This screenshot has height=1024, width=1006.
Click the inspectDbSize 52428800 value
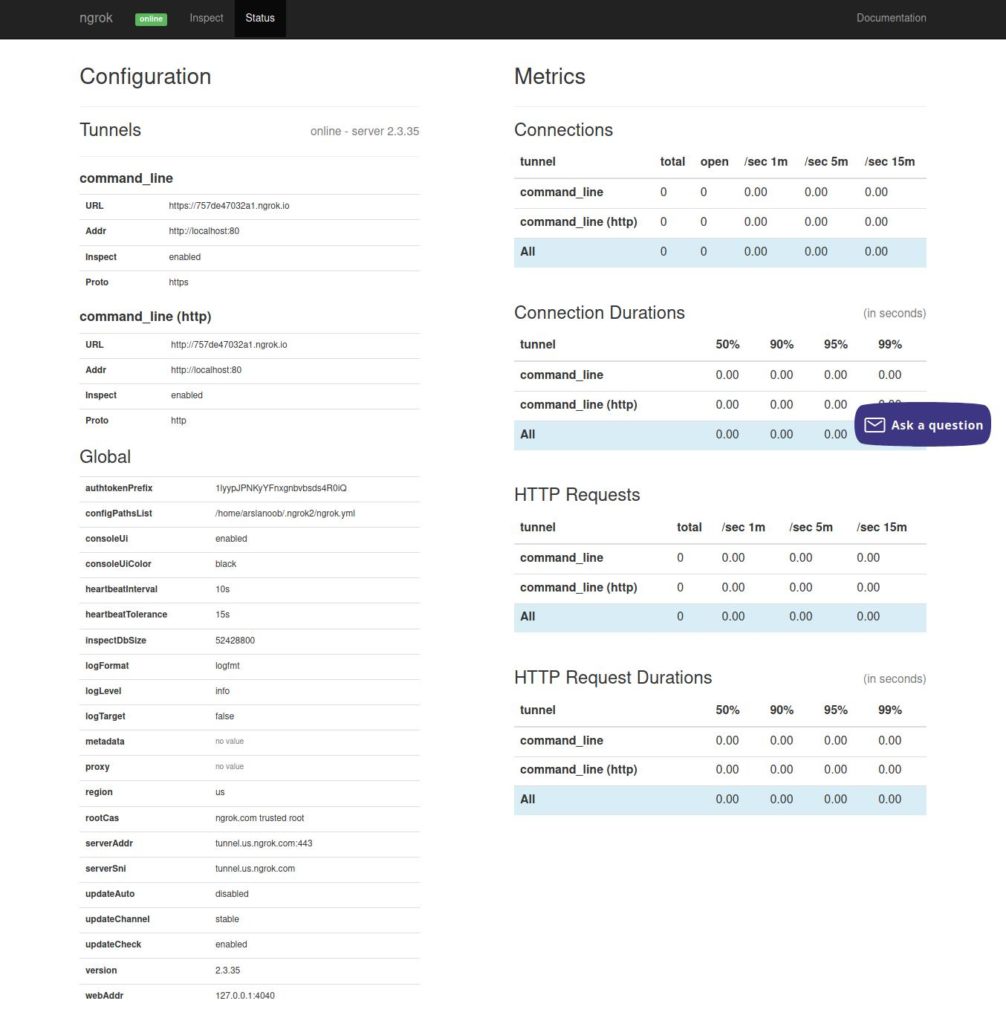(235, 640)
